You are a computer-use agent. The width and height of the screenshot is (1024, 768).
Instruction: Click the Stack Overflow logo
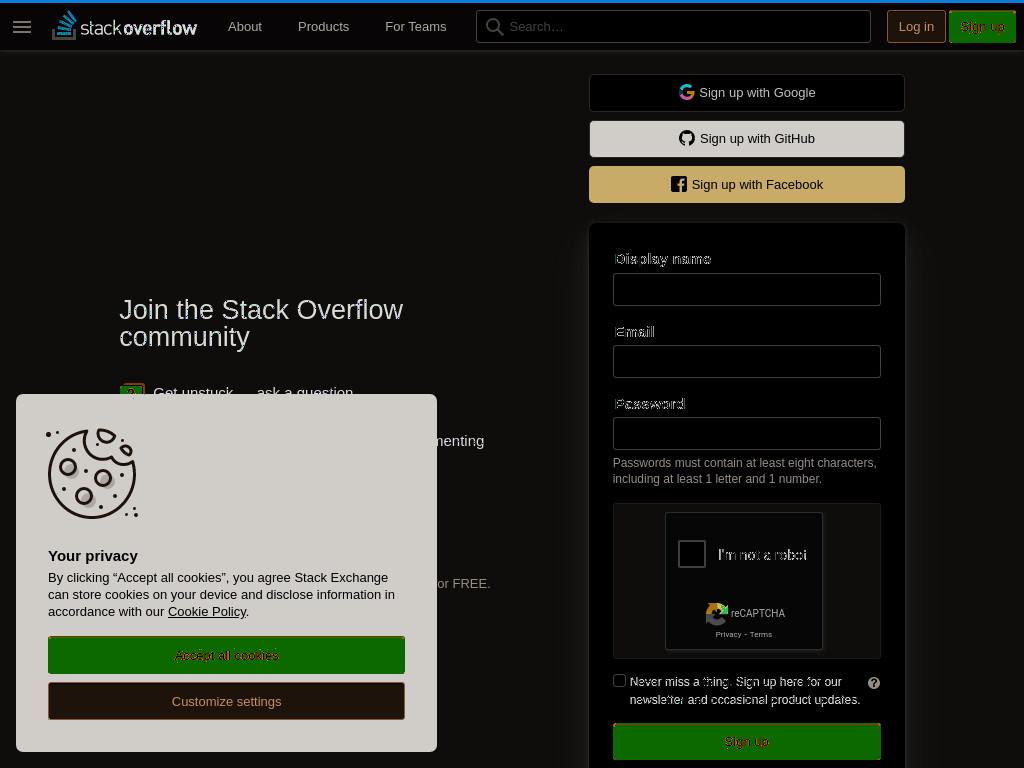124,26
